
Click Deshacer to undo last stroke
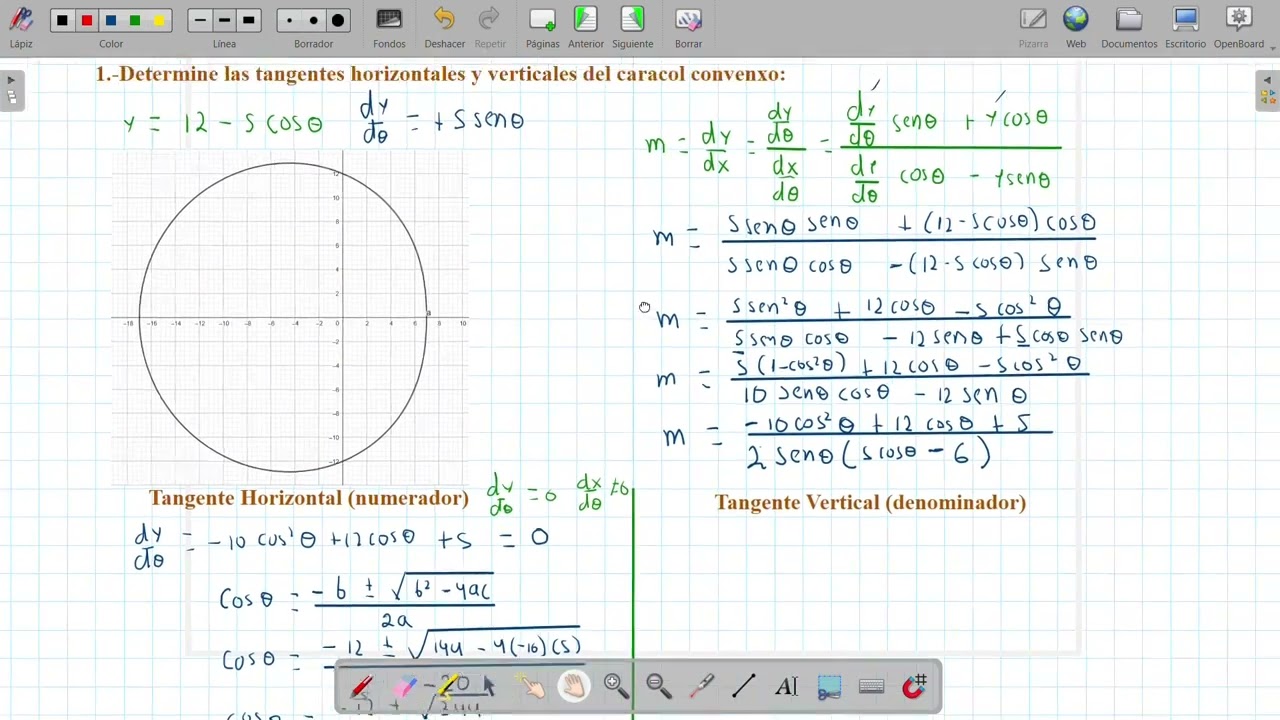click(x=444, y=27)
